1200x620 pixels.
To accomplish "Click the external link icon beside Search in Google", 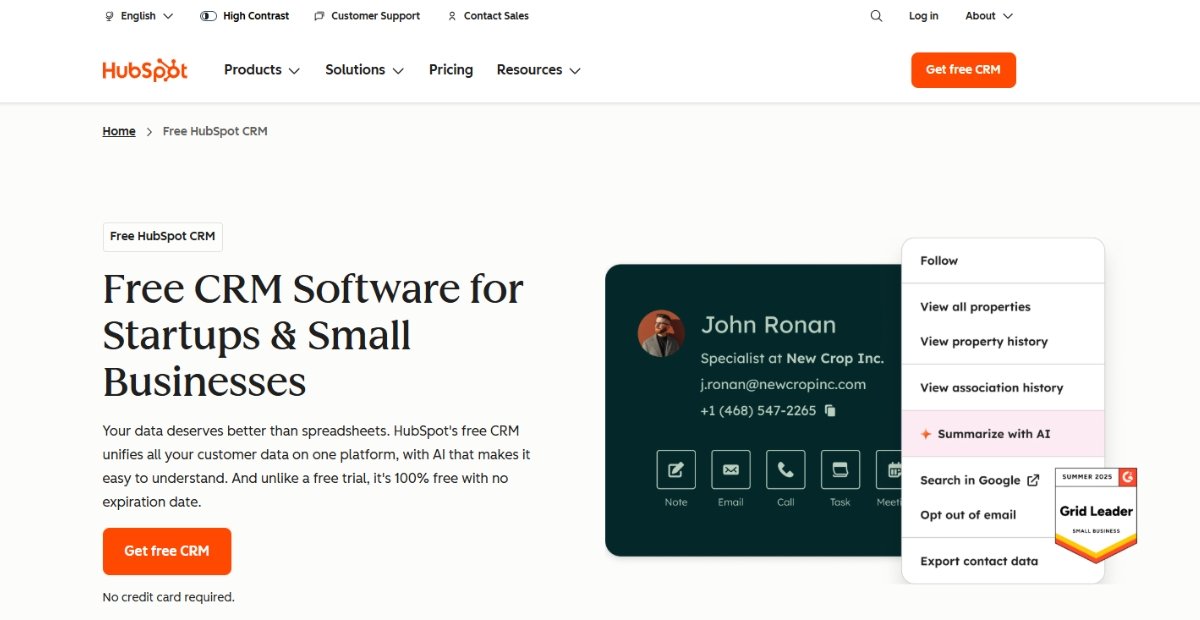I will click(x=1033, y=480).
